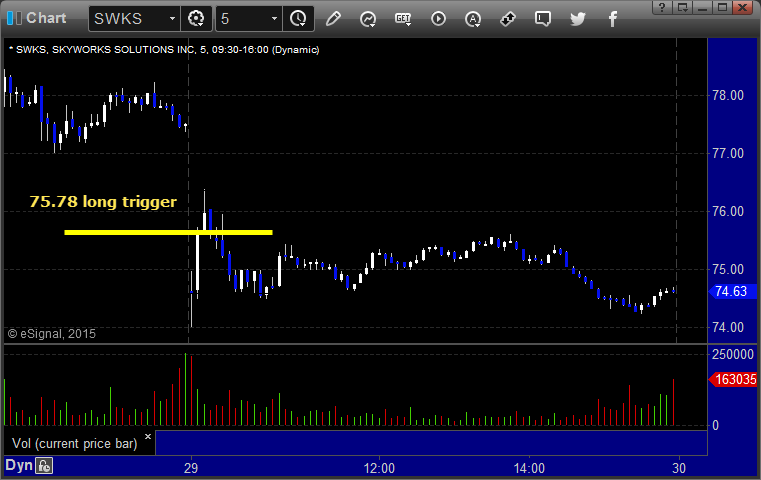This screenshot has height=480, width=761.
Task: Open symbol settings gear next to SWKS
Action: point(196,19)
